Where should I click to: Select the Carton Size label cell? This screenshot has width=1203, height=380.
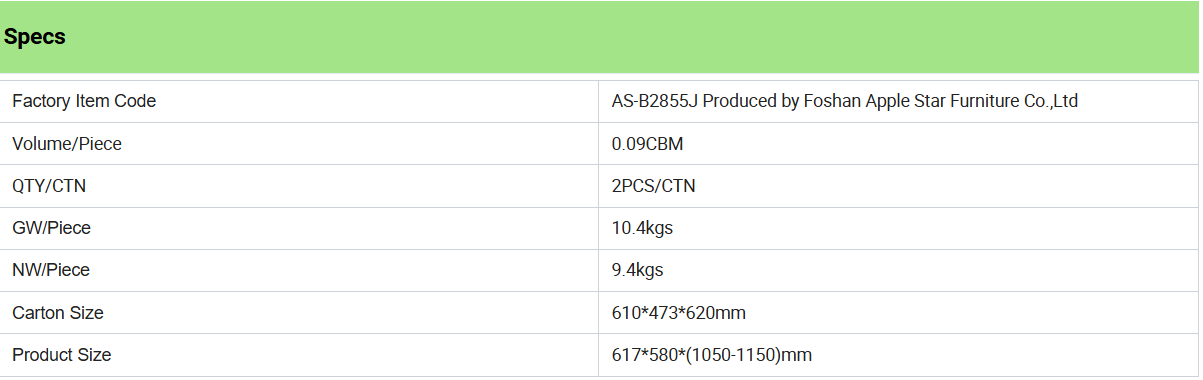pos(299,313)
